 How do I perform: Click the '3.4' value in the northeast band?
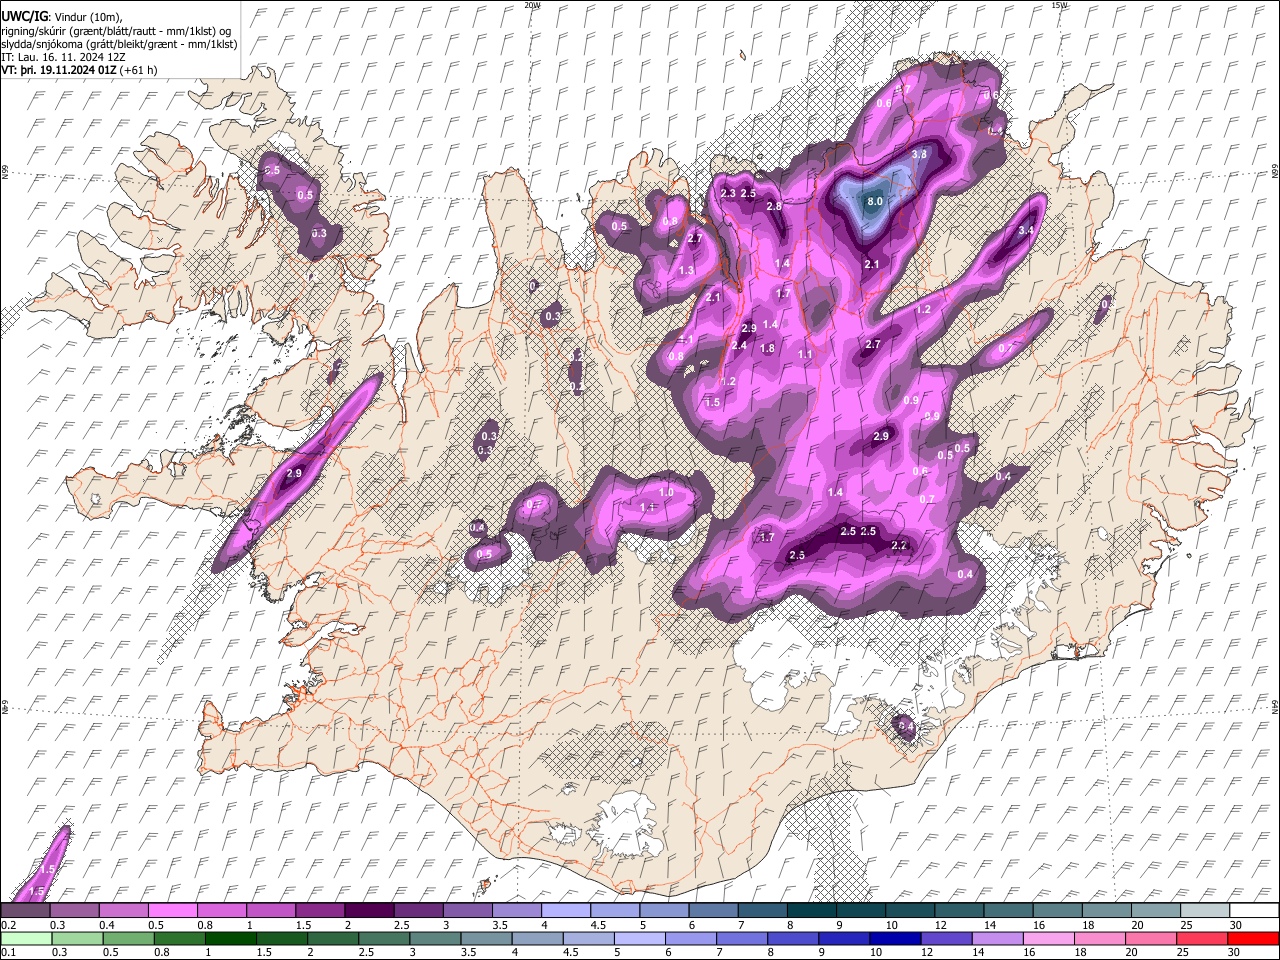click(1025, 231)
